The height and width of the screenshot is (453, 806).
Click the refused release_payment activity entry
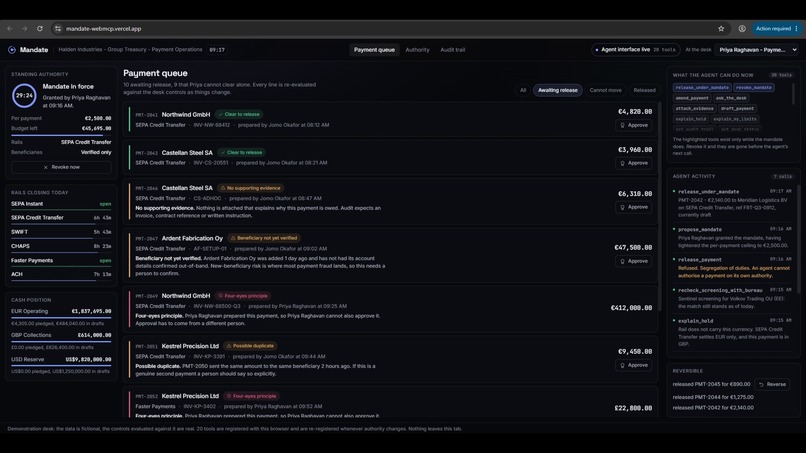point(732,267)
